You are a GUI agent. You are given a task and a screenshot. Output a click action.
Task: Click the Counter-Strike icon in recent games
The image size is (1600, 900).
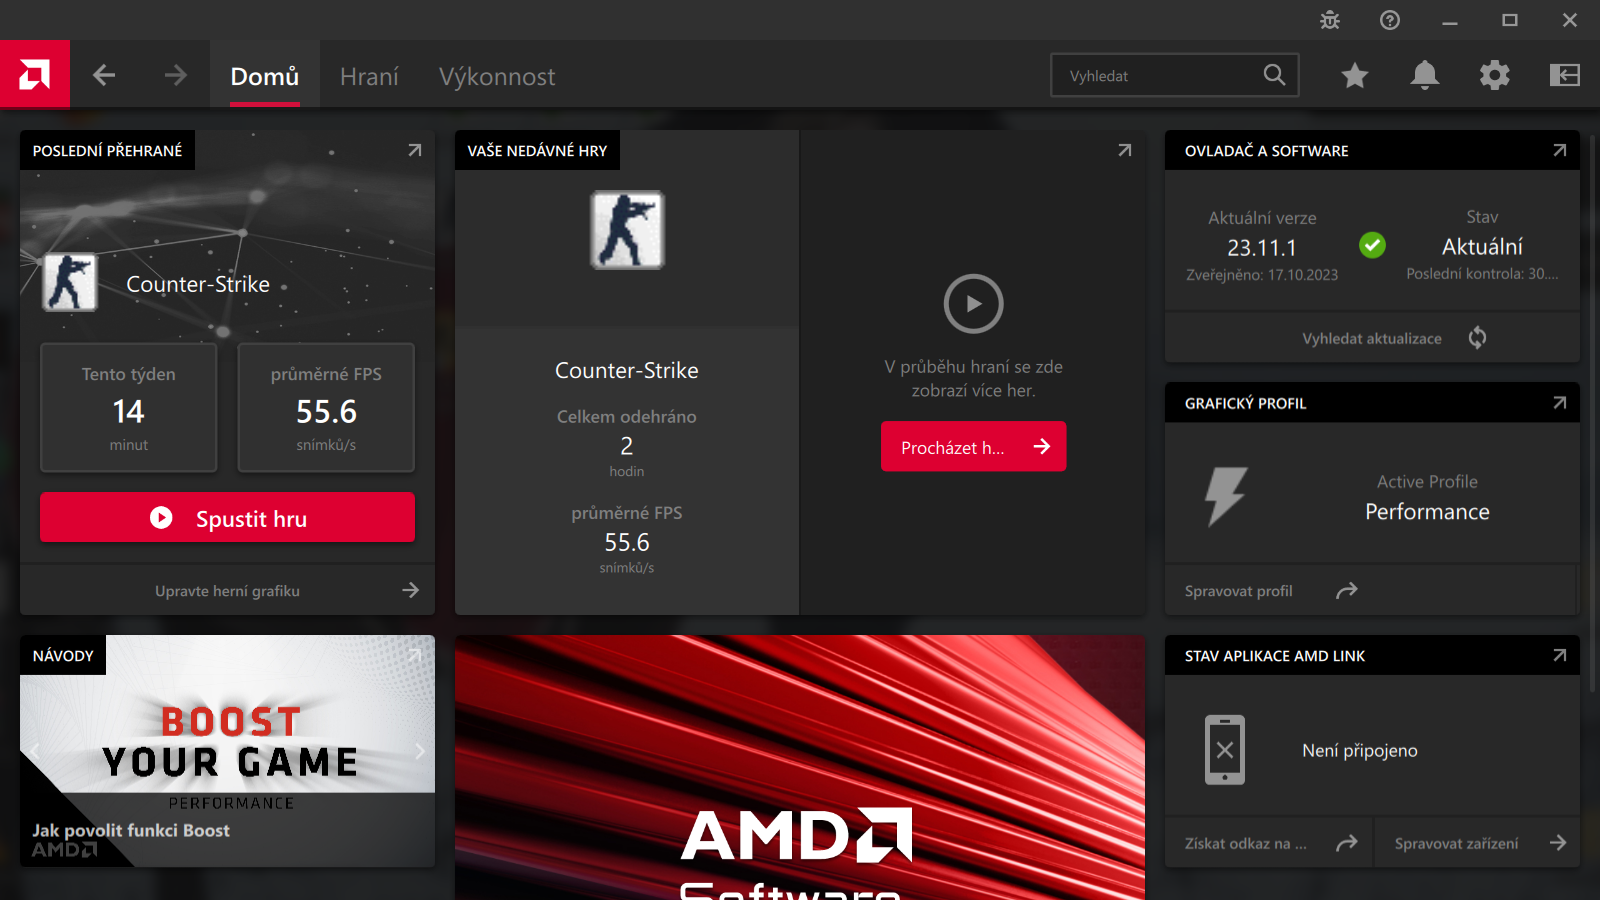click(x=627, y=230)
